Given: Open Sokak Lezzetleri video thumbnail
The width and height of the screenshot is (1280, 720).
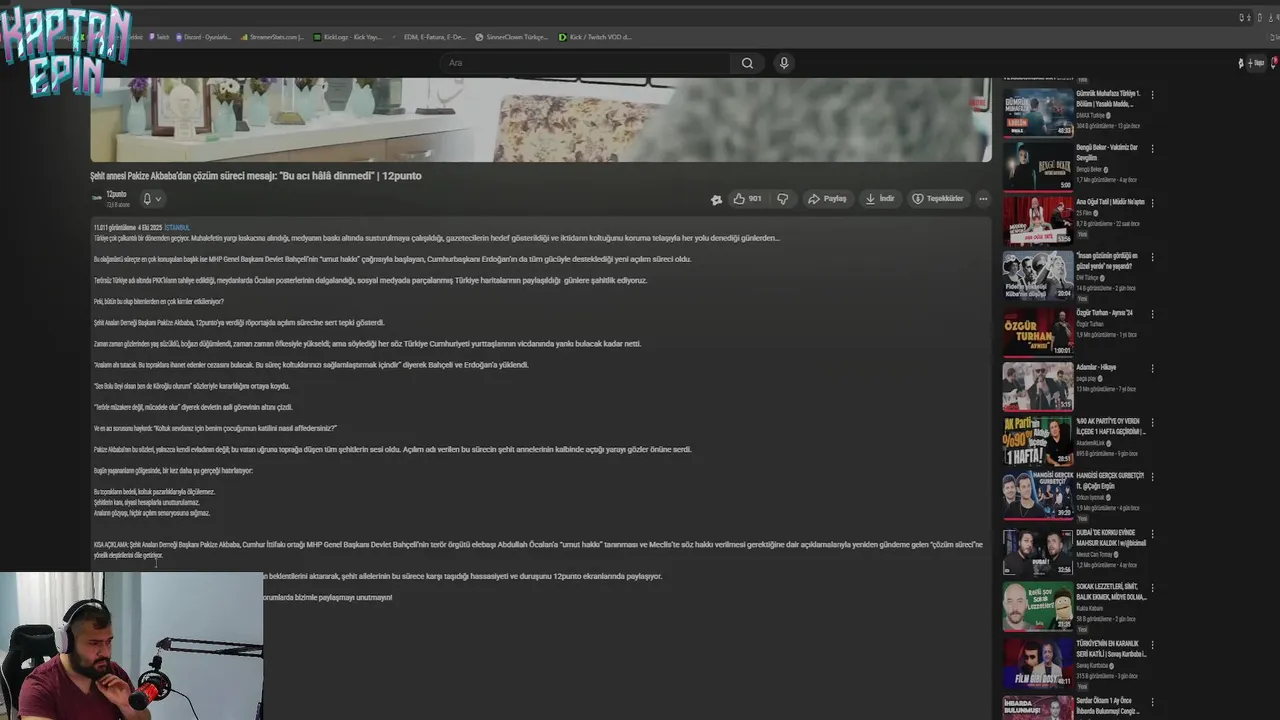Looking at the screenshot, I should click(x=1038, y=606).
